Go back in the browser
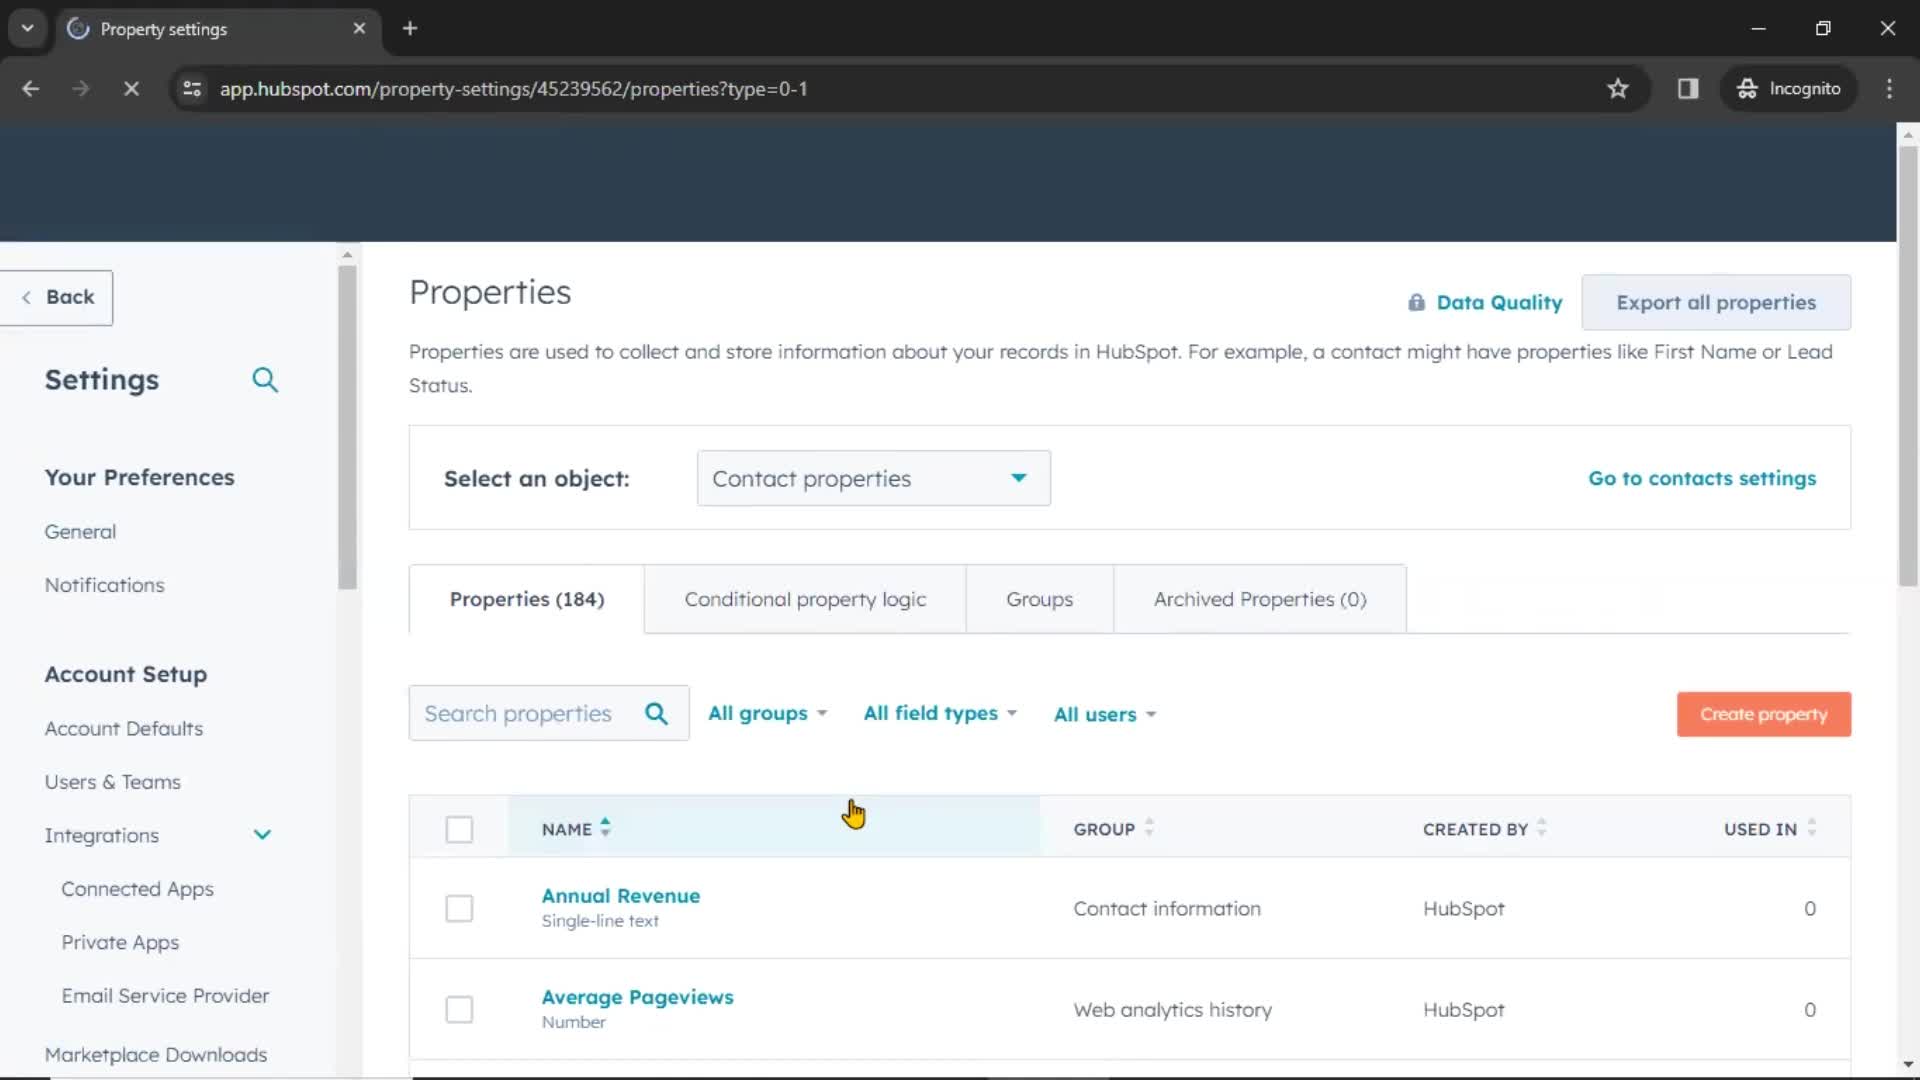 click(x=31, y=89)
